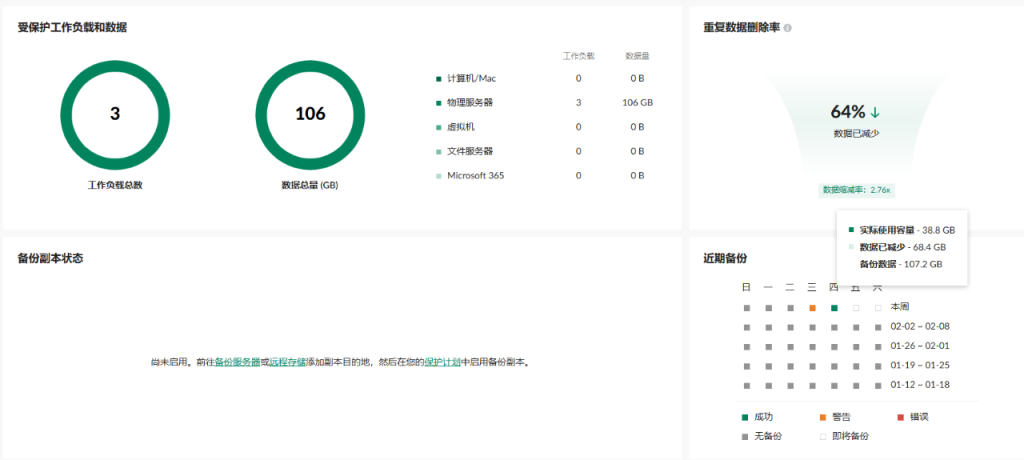Screen dimensions: 1024x460
Task: Click the 数据缩减率: 2.76x badge
Action: (856, 189)
